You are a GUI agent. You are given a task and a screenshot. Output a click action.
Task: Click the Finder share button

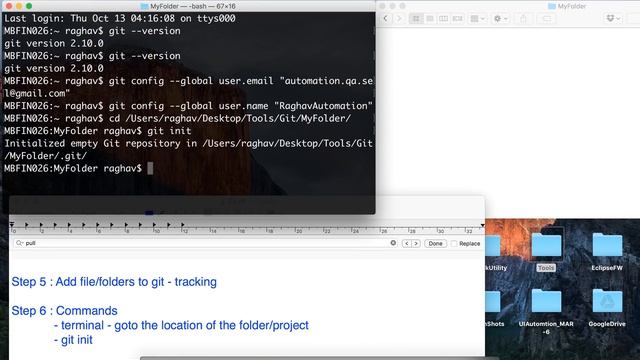point(523,18)
